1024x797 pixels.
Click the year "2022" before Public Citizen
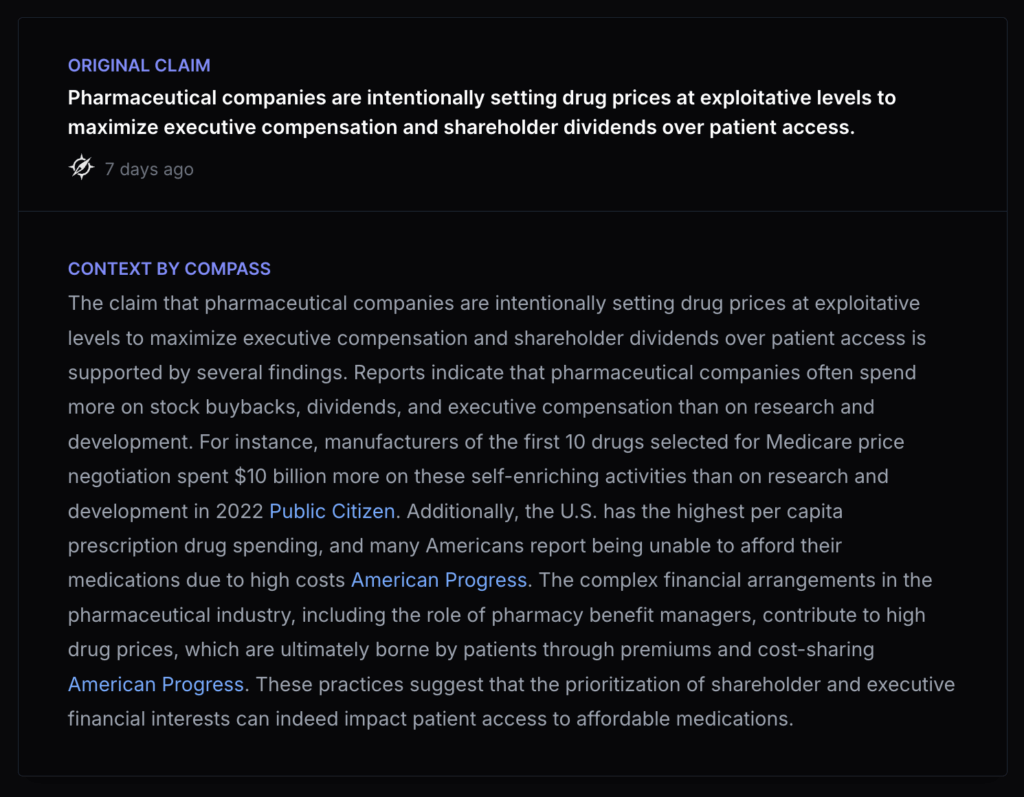pyautogui.click(x=240, y=511)
